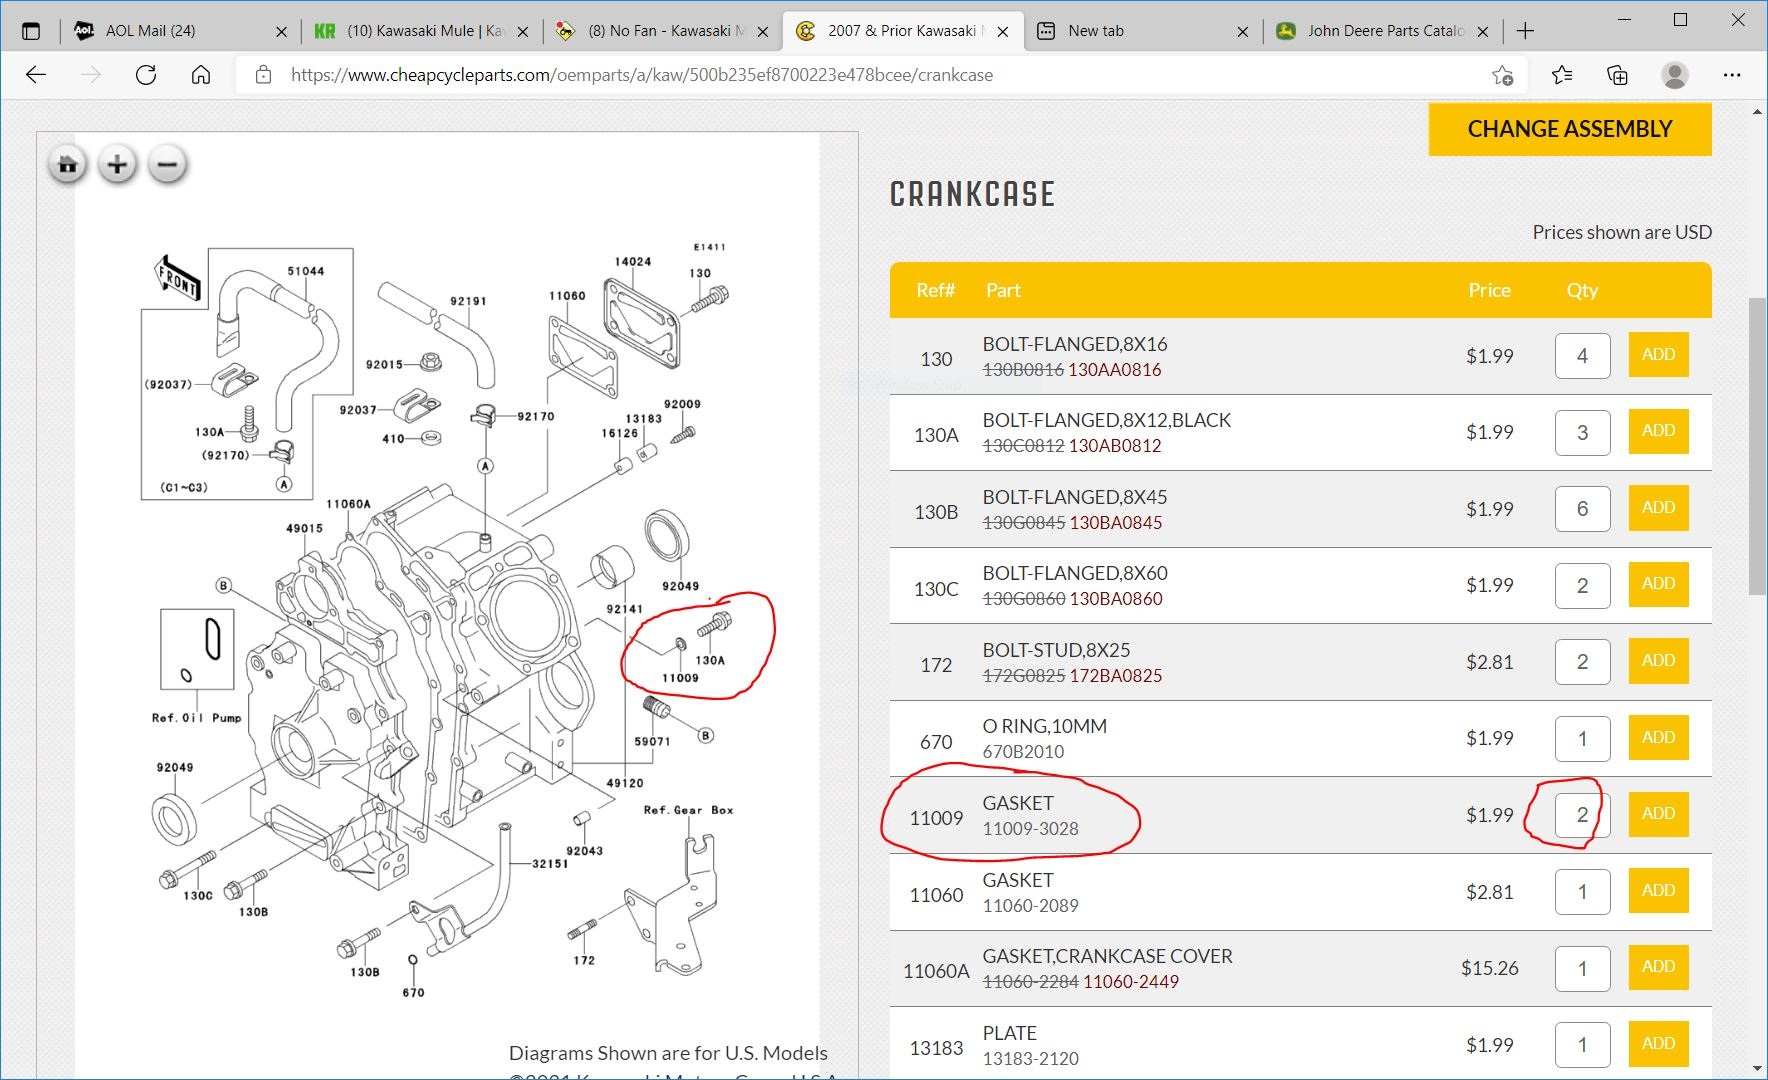Open tab actions menu
This screenshot has height=1080, width=1768.
pos(31,31)
